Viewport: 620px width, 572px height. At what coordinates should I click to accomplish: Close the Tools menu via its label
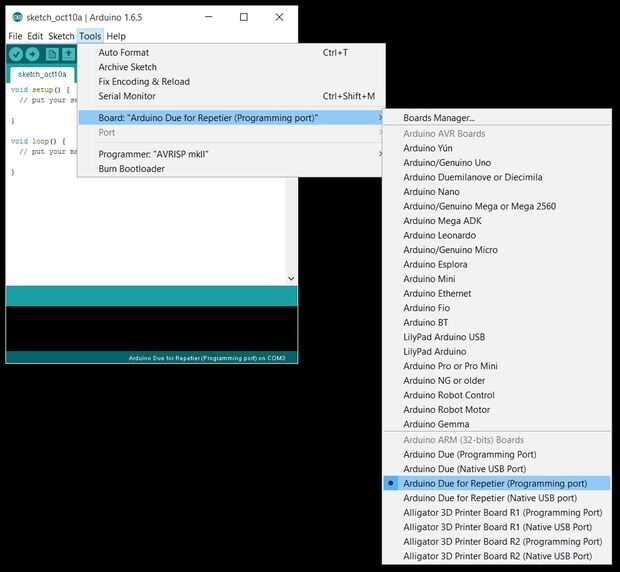90,36
